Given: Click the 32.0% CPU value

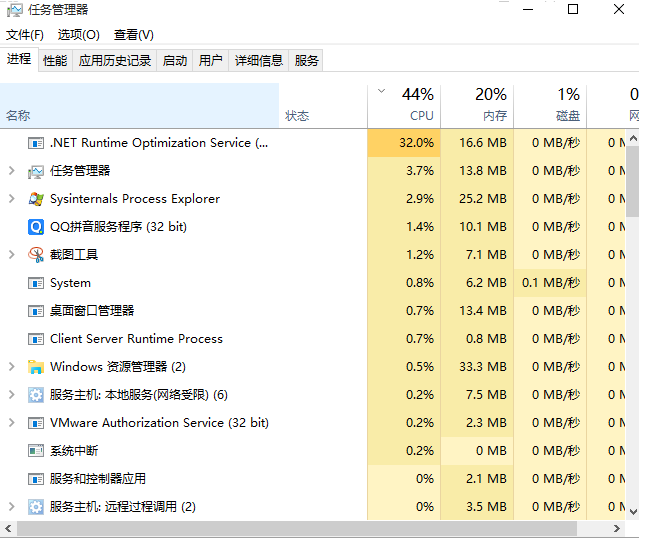Looking at the screenshot, I should pyautogui.click(x=416, y=143).
